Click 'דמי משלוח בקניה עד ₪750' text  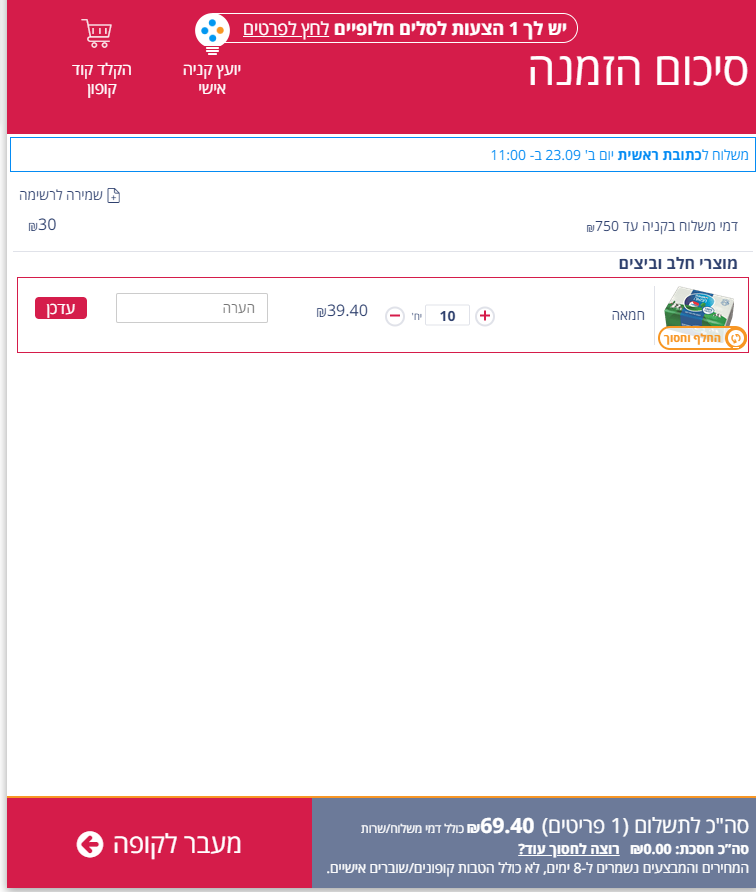(x=662, y=226)
